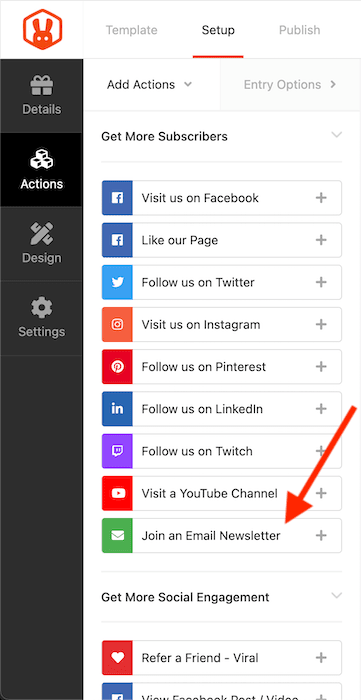Open the Settings gear icon
This screenshot has height=700, width=361.
click(x=41, y=308)
